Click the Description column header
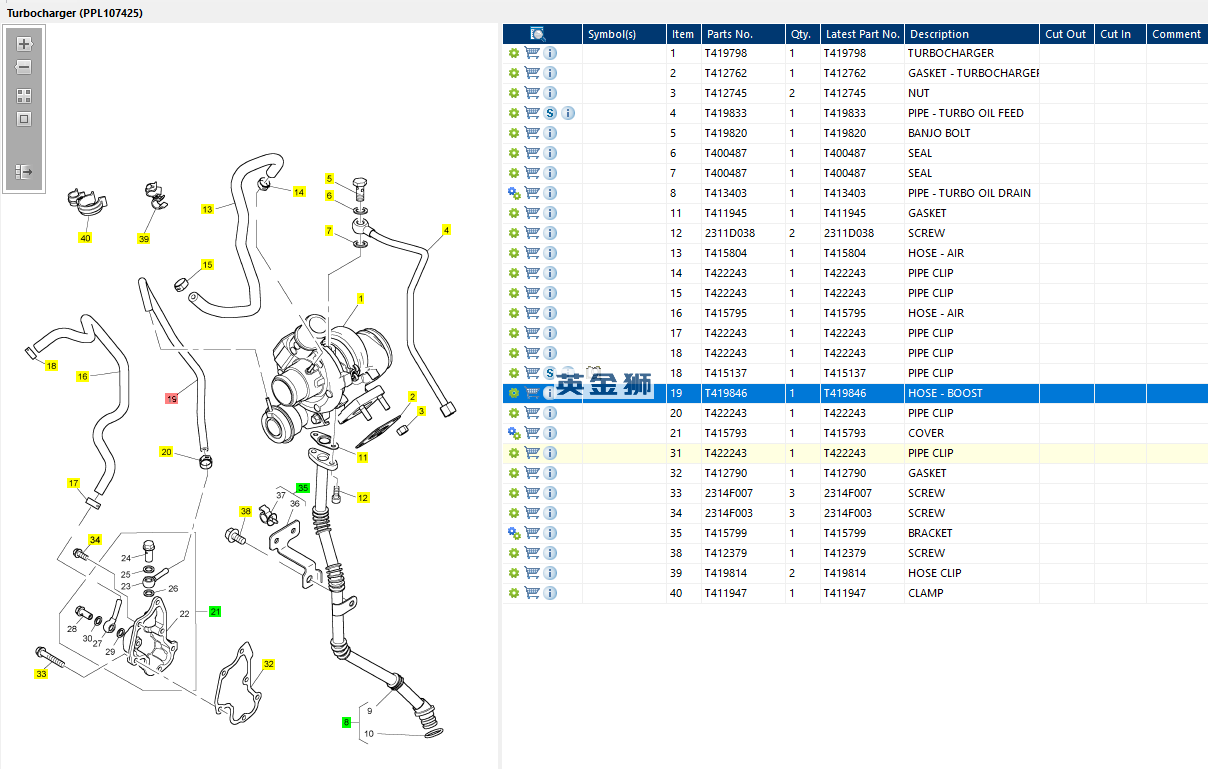 coord(938,34)
